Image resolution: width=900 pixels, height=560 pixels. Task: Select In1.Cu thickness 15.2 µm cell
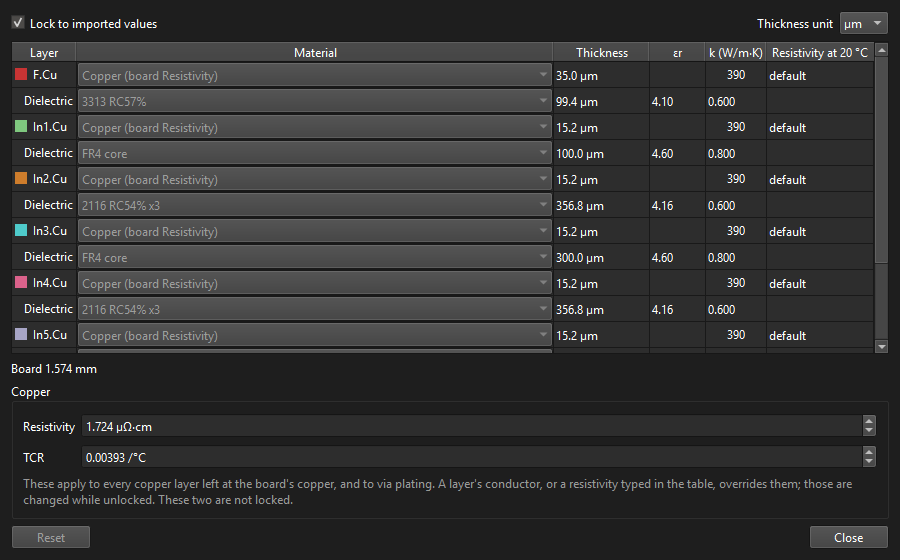coord(601,127)
